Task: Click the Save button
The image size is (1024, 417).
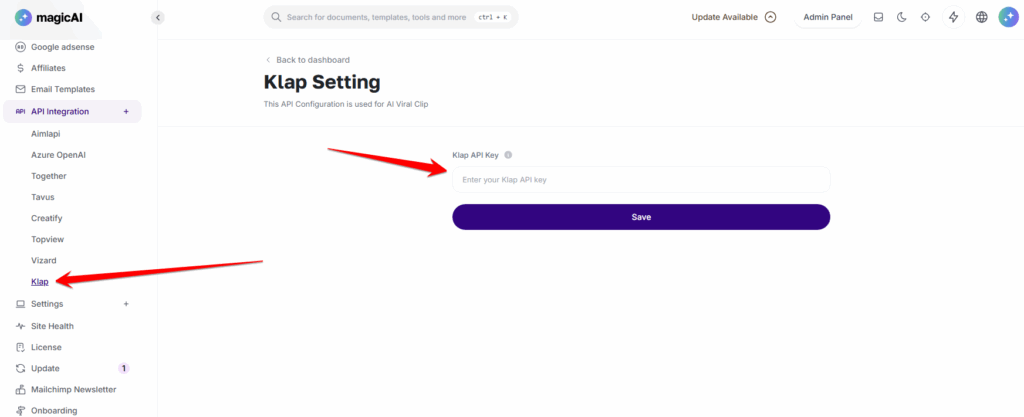Action: [x=641, y=217]
